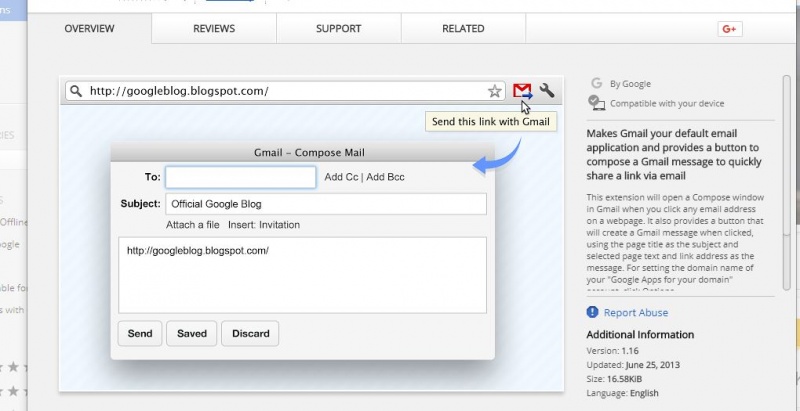
Task: Click the Language English text
Action: tap(622, 393)
